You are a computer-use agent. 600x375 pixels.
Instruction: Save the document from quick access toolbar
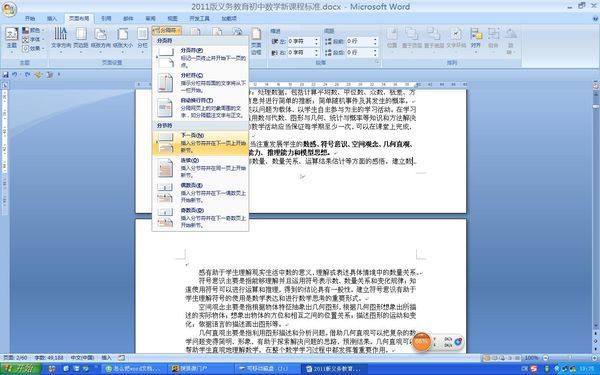5,75
